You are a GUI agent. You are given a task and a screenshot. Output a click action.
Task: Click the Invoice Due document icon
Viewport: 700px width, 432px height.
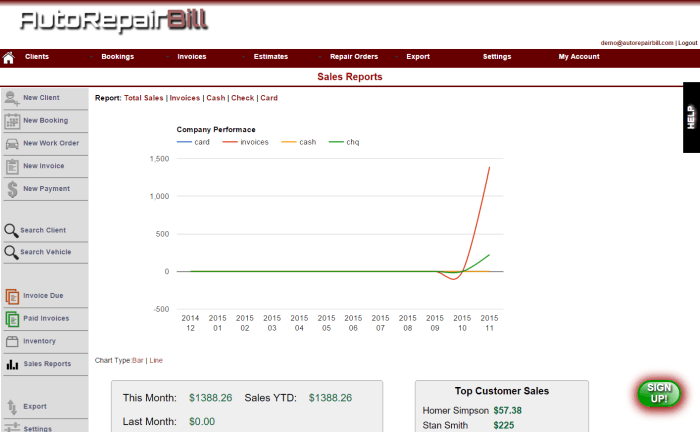[12, 296]
